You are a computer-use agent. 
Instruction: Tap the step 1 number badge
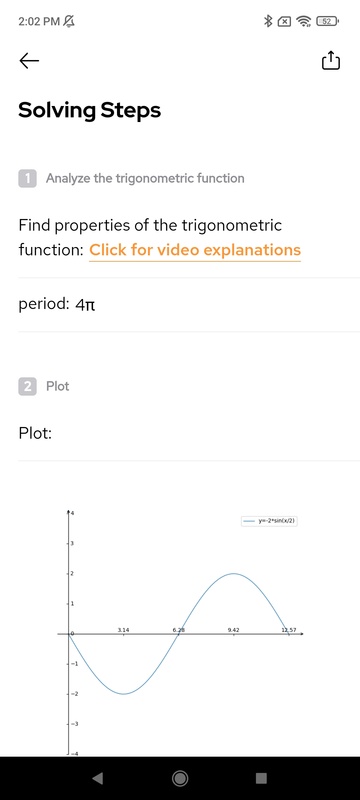pos(28,179)
